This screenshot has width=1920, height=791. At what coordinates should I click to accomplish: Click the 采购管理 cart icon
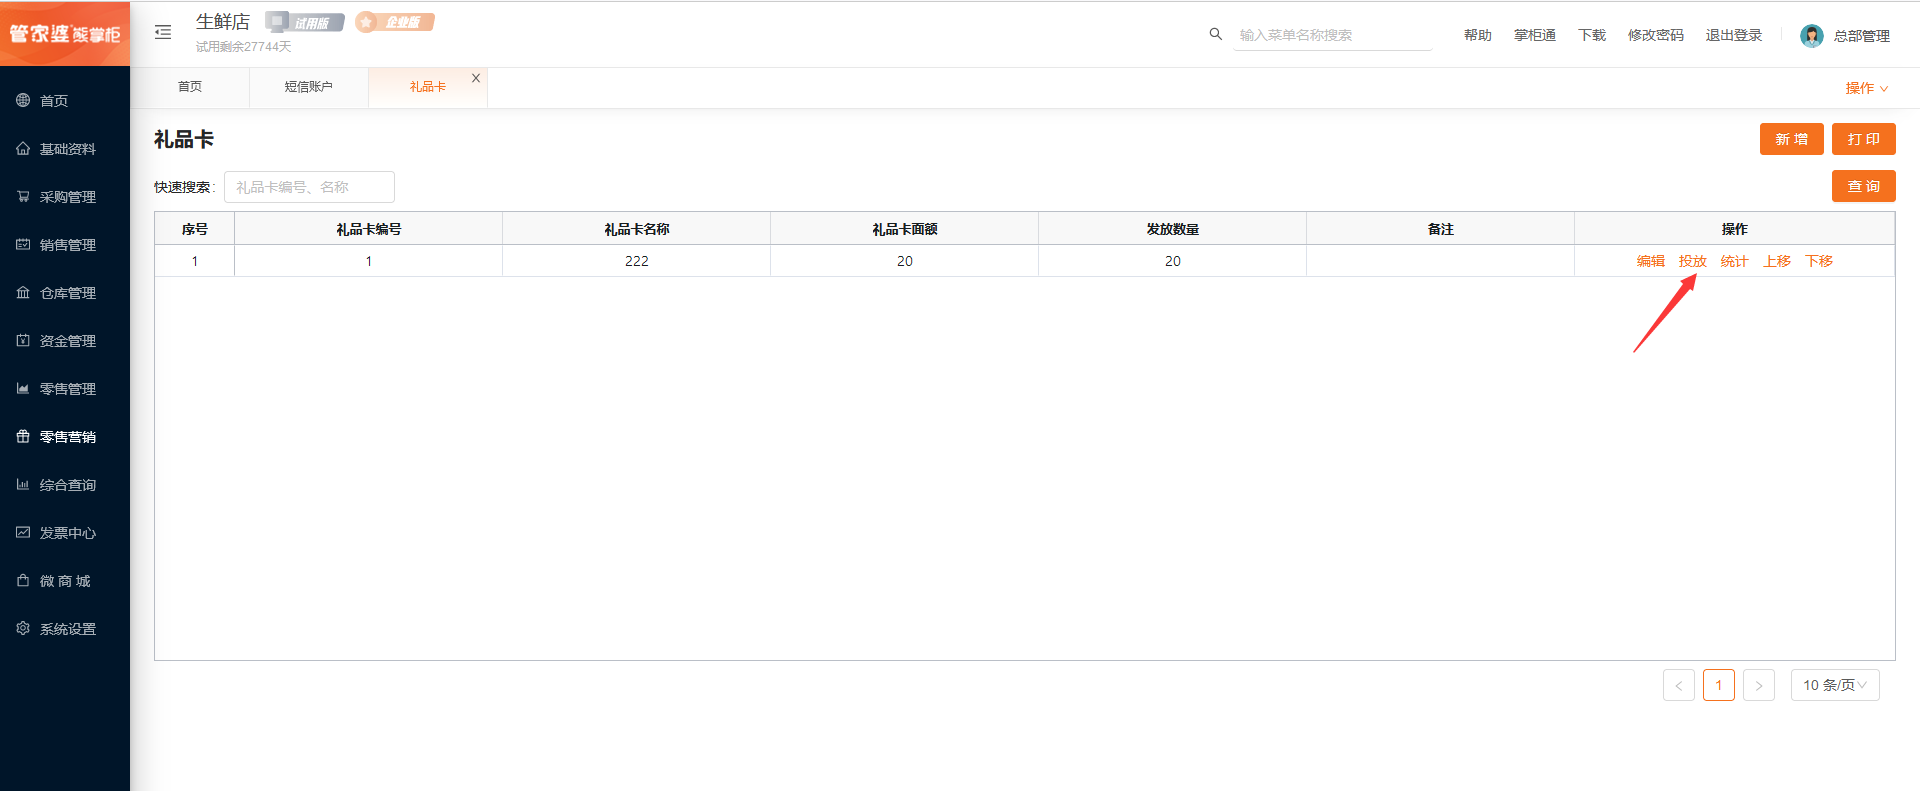23,196
